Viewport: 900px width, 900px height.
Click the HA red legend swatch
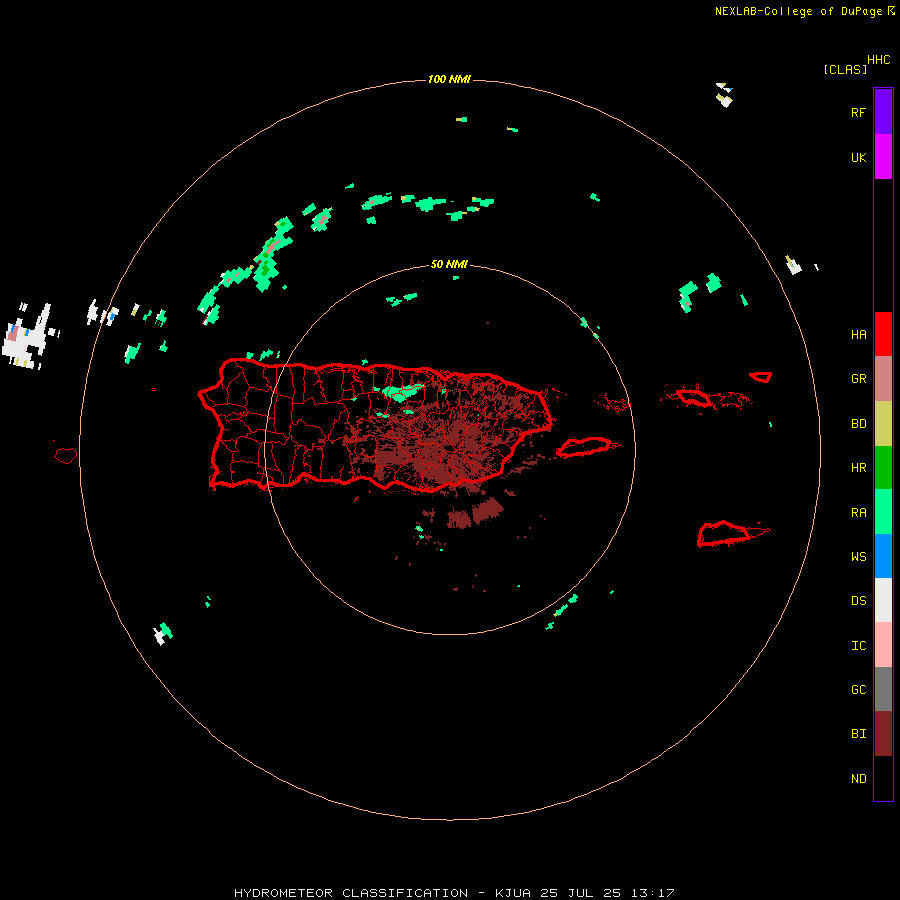[x=883, y=334]
